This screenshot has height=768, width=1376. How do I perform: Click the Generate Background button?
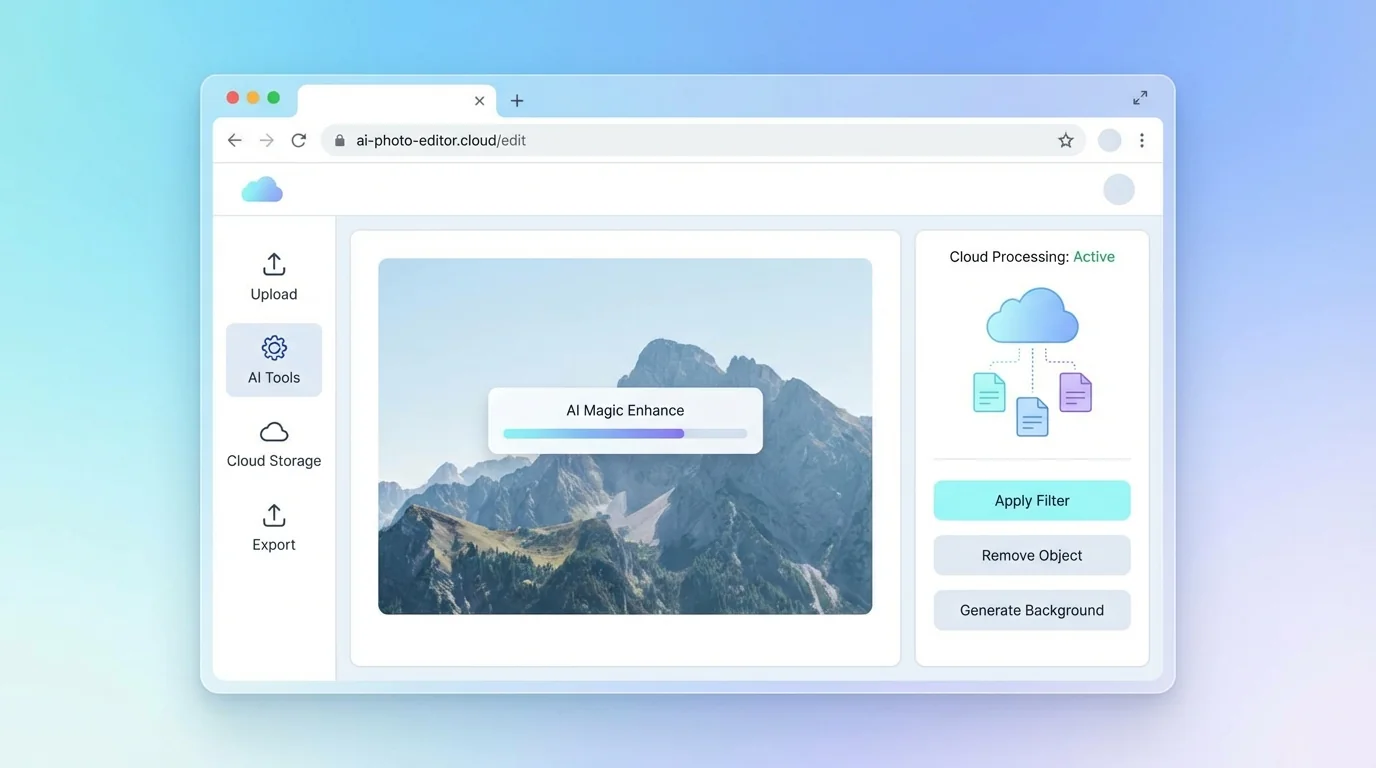point(1031,611)
